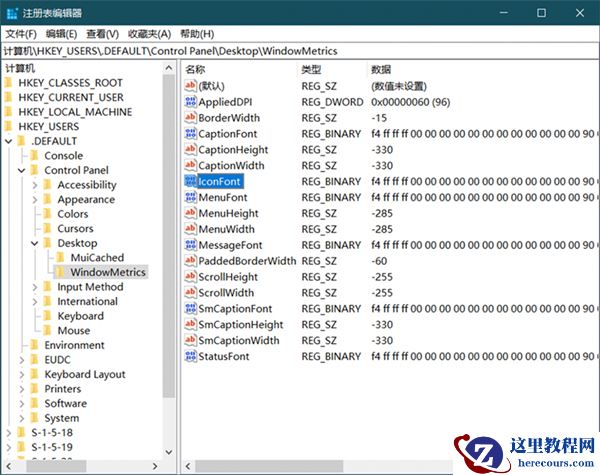
Task: Click the PaddedBorderWidth string value icon
Action: tap(190, 260)
